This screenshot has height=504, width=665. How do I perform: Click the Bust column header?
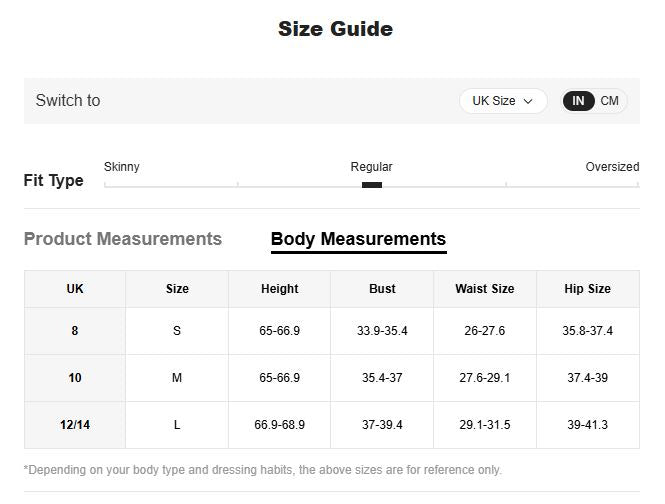click(382, 289)
